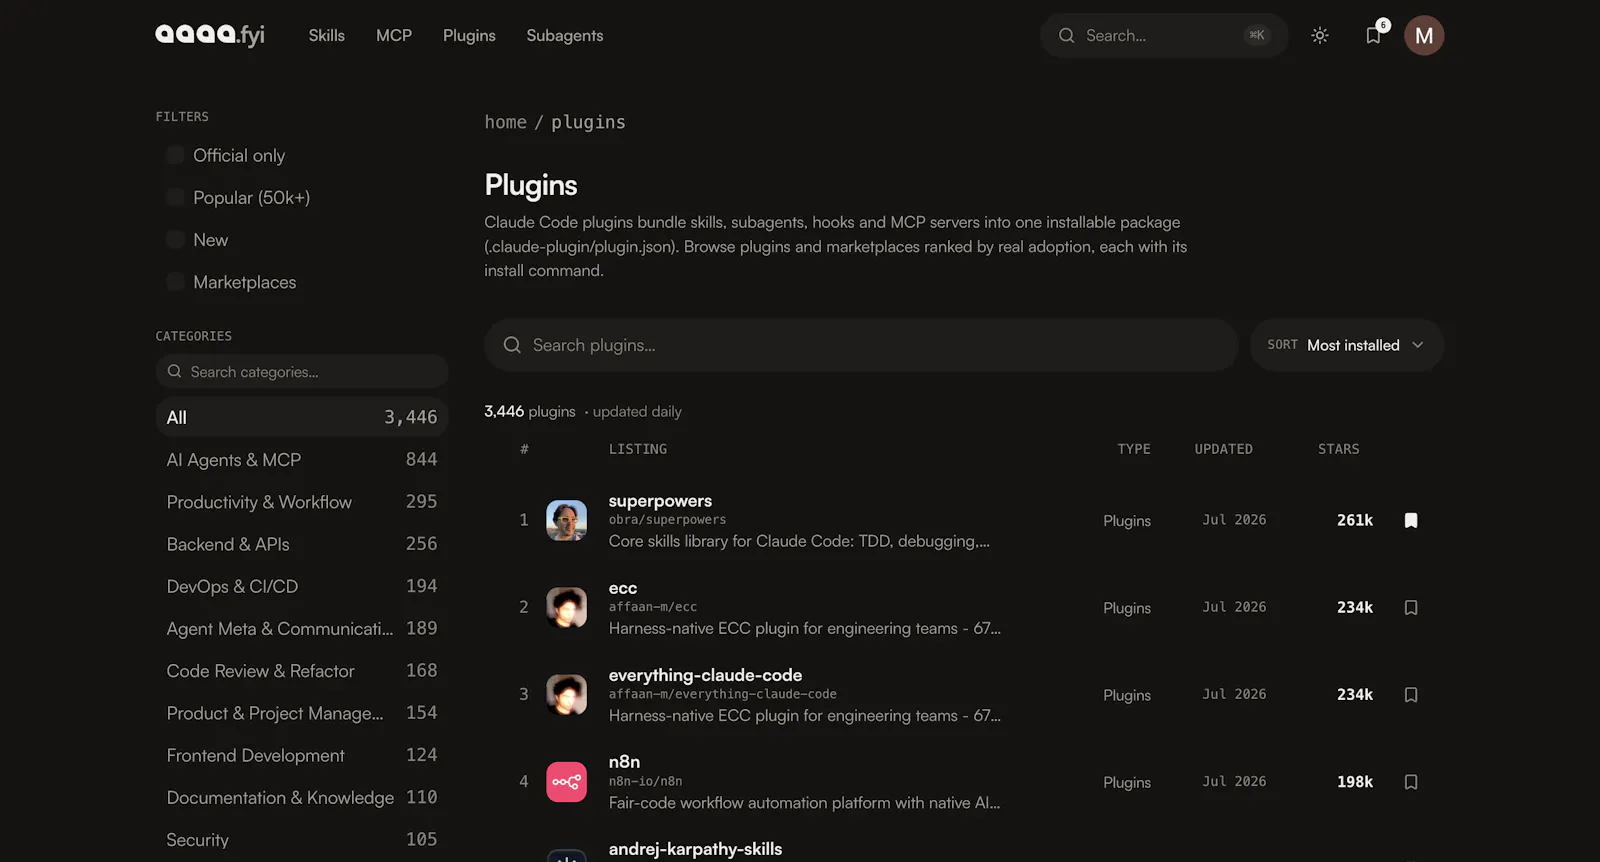Click the affaan-m/everything-claude-code repo path
The image size is (1600, 862).
coord(723,694)
